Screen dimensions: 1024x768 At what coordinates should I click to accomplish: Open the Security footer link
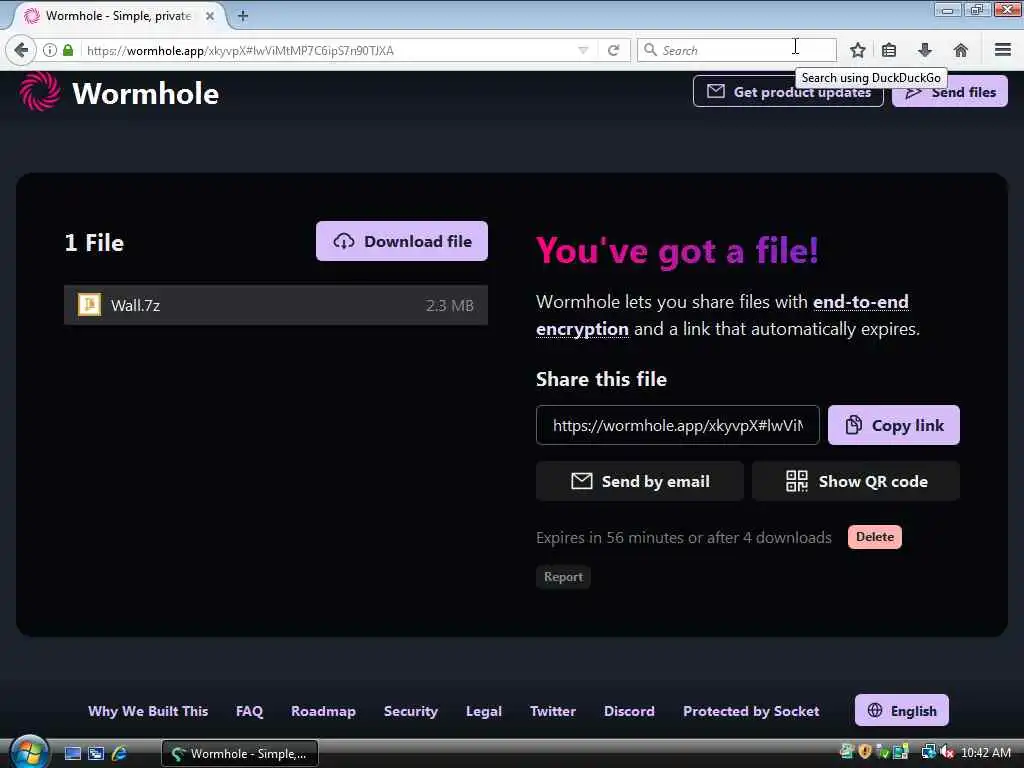[x=411, y=711]
